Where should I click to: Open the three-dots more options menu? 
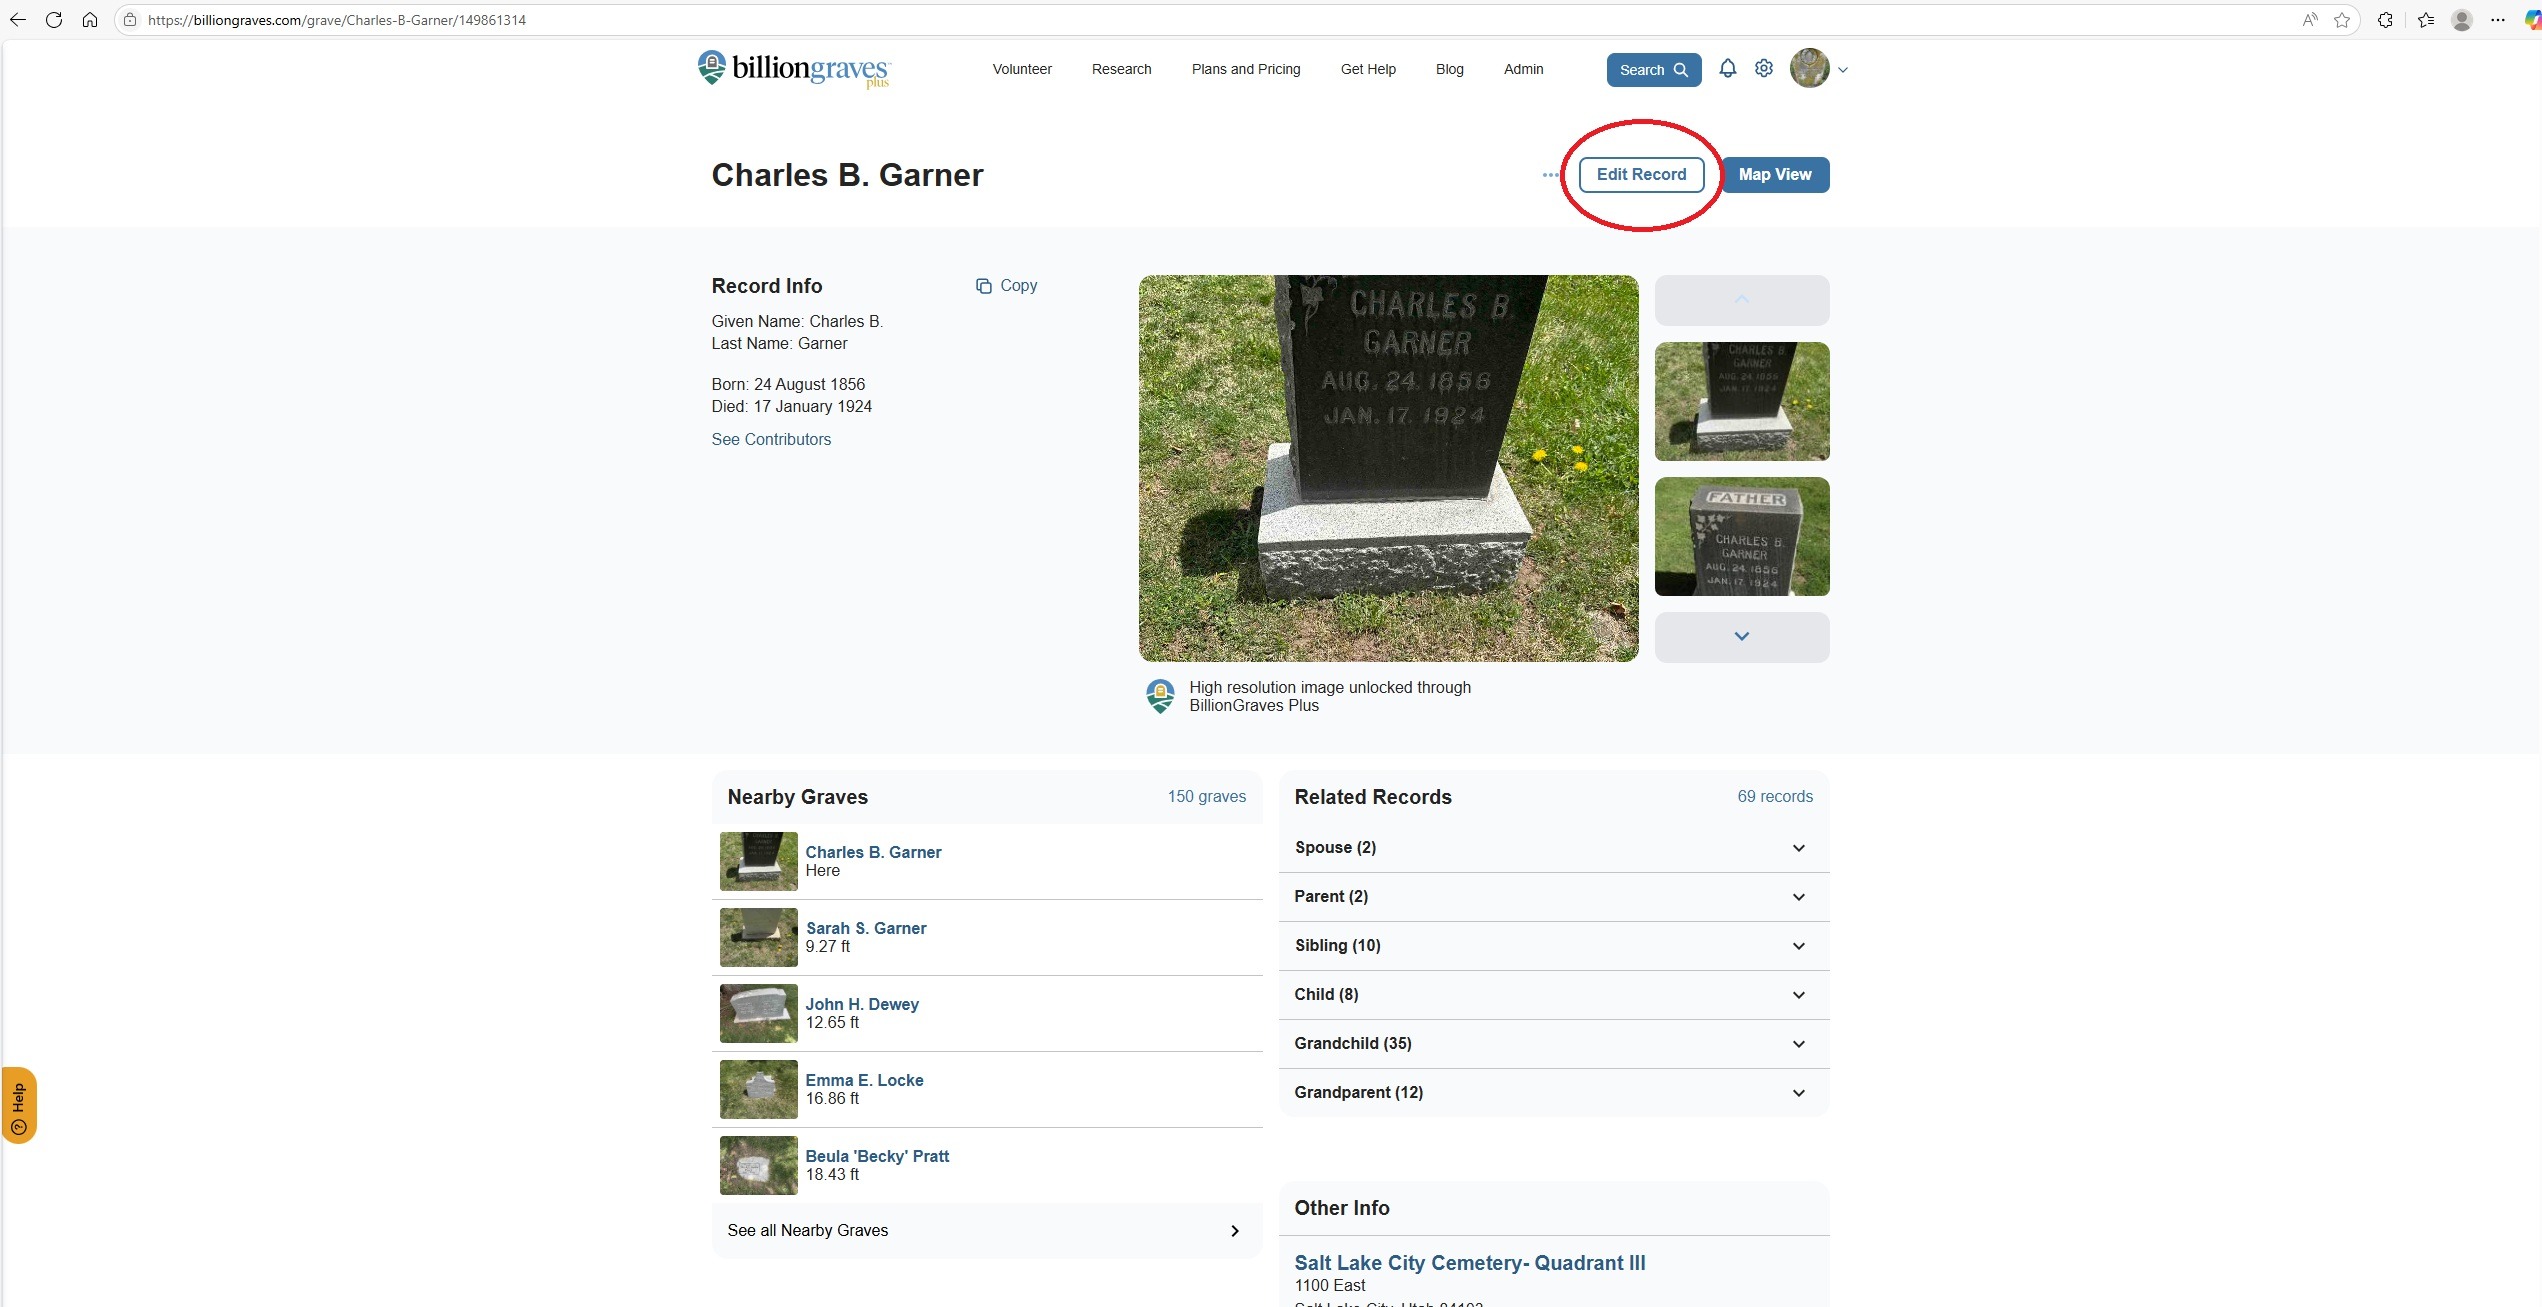tap(1550, 175)
